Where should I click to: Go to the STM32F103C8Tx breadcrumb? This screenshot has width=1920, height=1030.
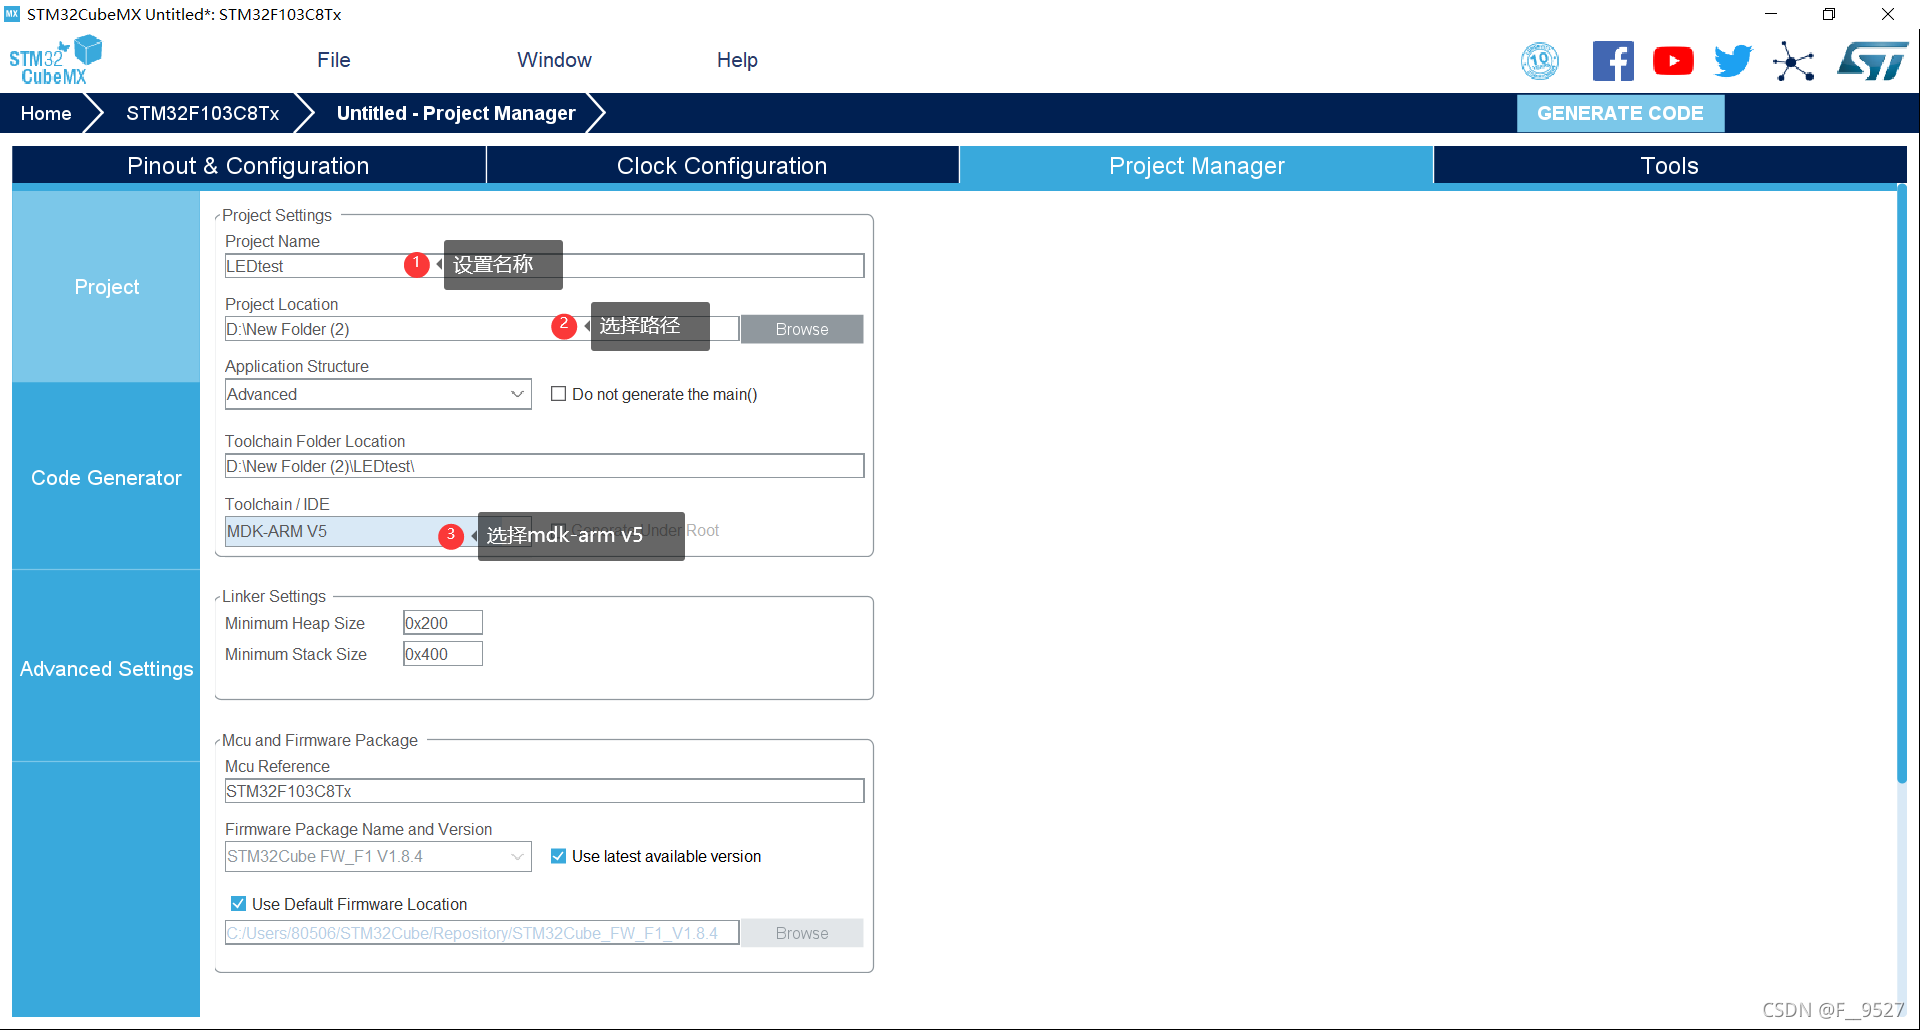click(202, 113)
